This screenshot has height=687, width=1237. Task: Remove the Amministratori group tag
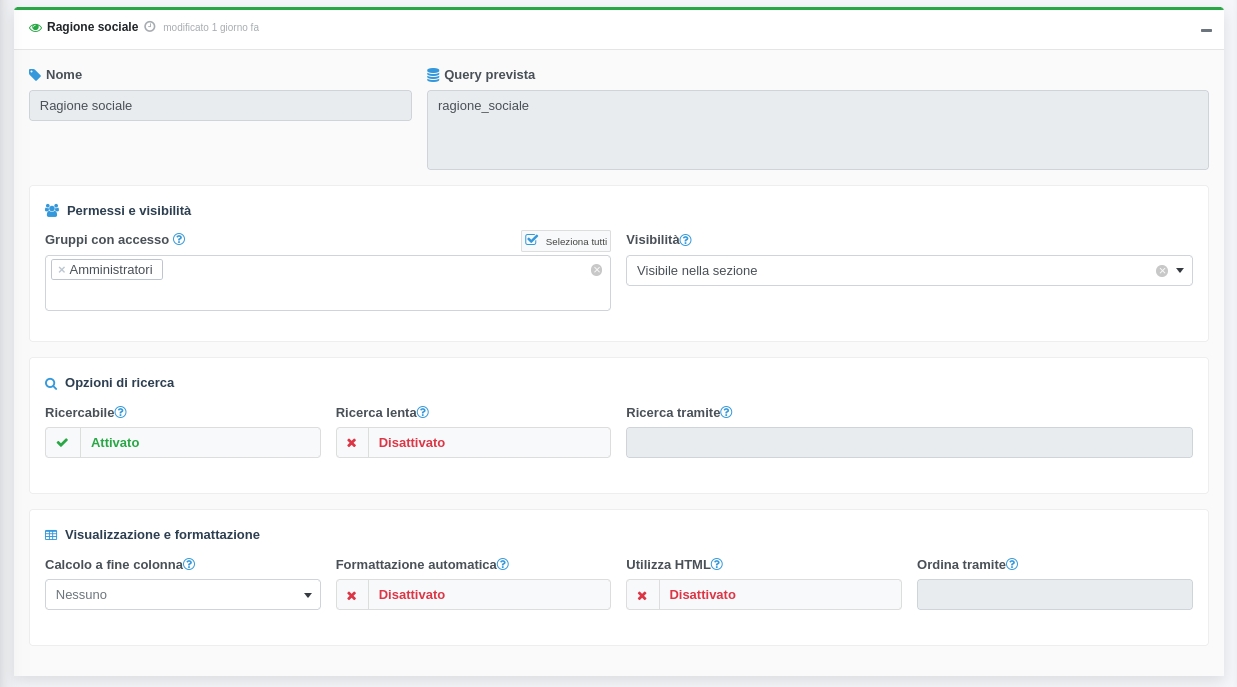[x=62, y=270]
